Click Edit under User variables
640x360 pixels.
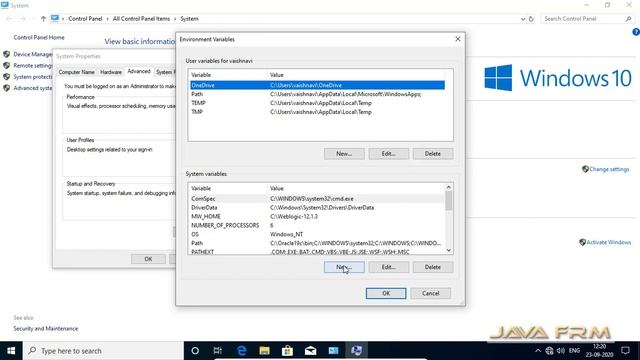tap(389, 154)
